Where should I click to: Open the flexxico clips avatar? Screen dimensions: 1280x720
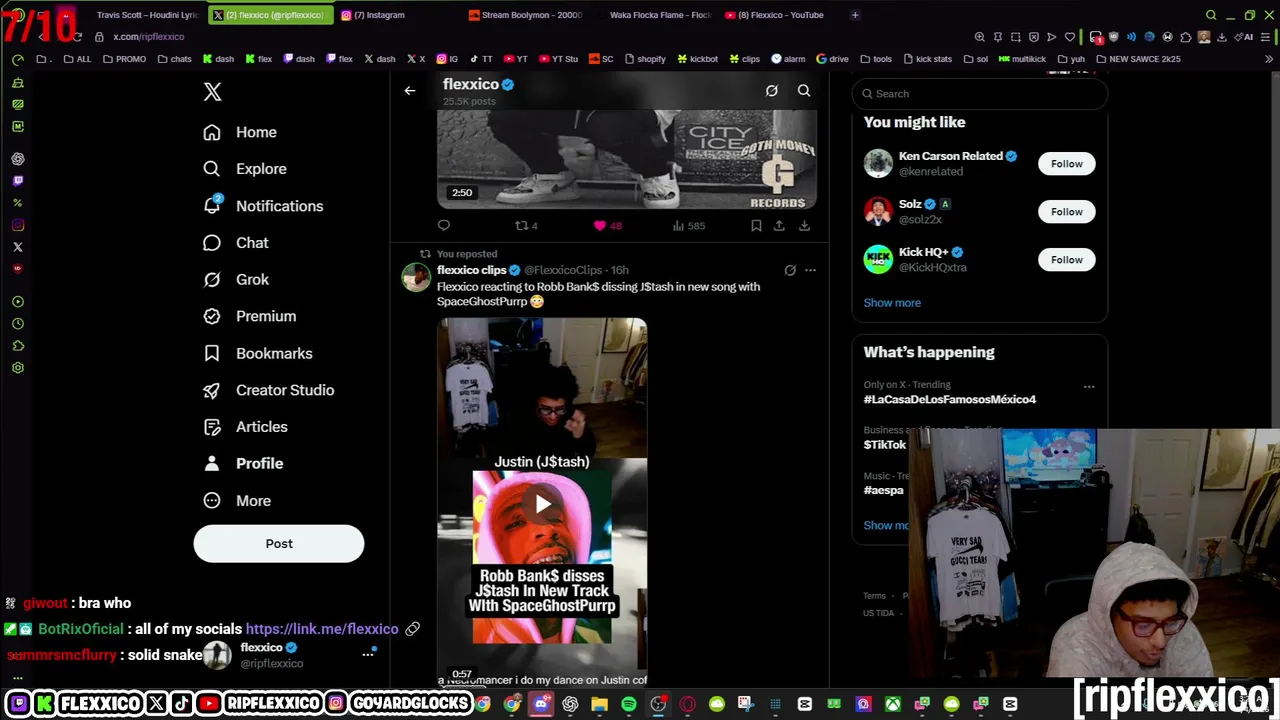[x=416, y=277]
